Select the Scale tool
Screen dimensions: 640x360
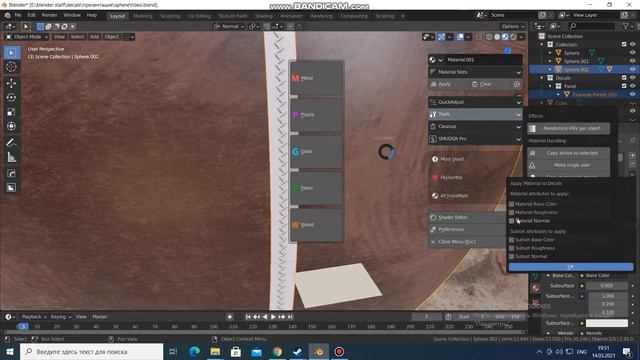tap(11, 112)
